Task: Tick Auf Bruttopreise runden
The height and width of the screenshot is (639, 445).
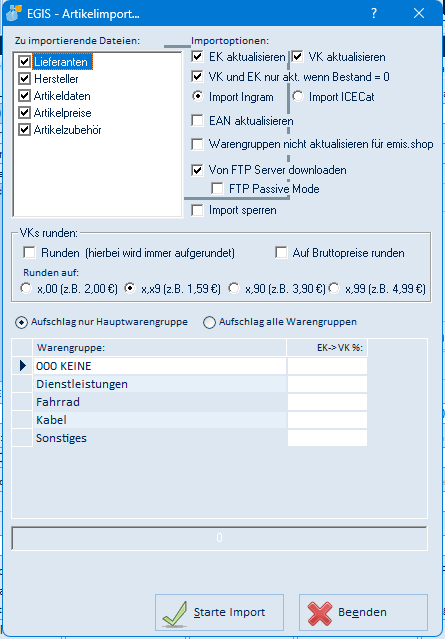Action: point(281,253)
